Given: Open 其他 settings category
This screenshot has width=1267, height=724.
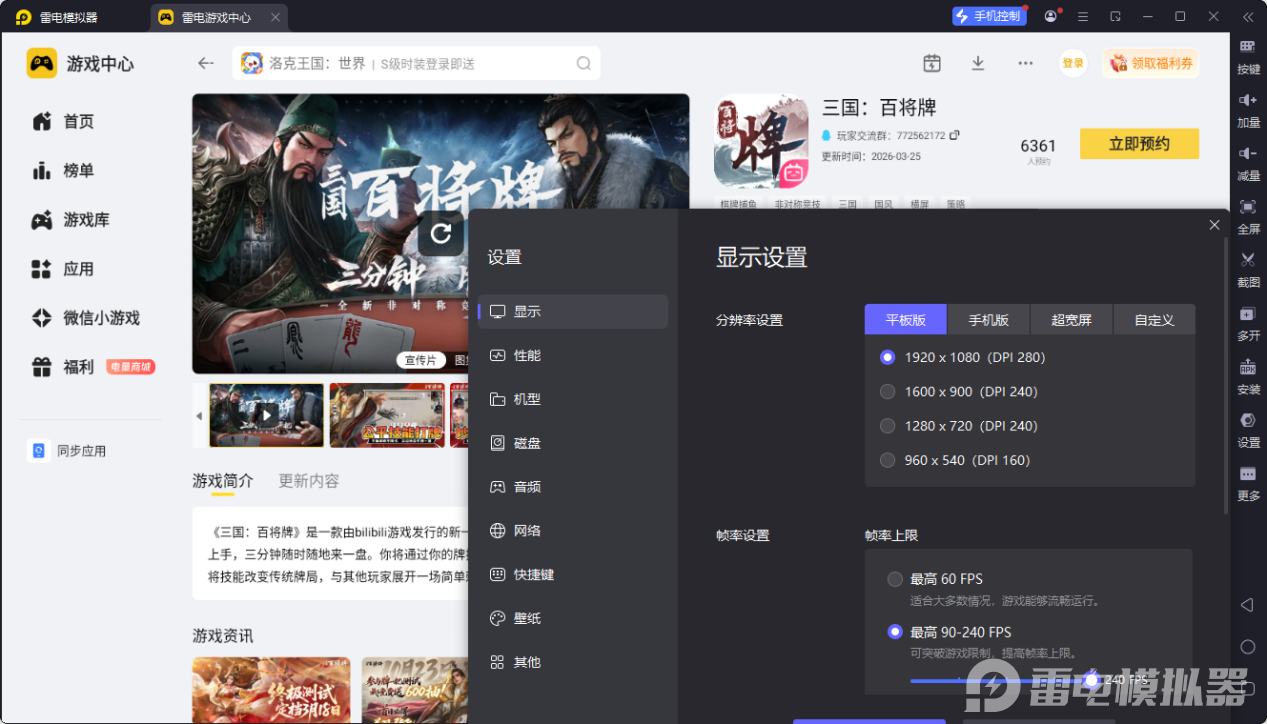Looking at the screenshot, I should pyautogui.click(x=573, y=662).
